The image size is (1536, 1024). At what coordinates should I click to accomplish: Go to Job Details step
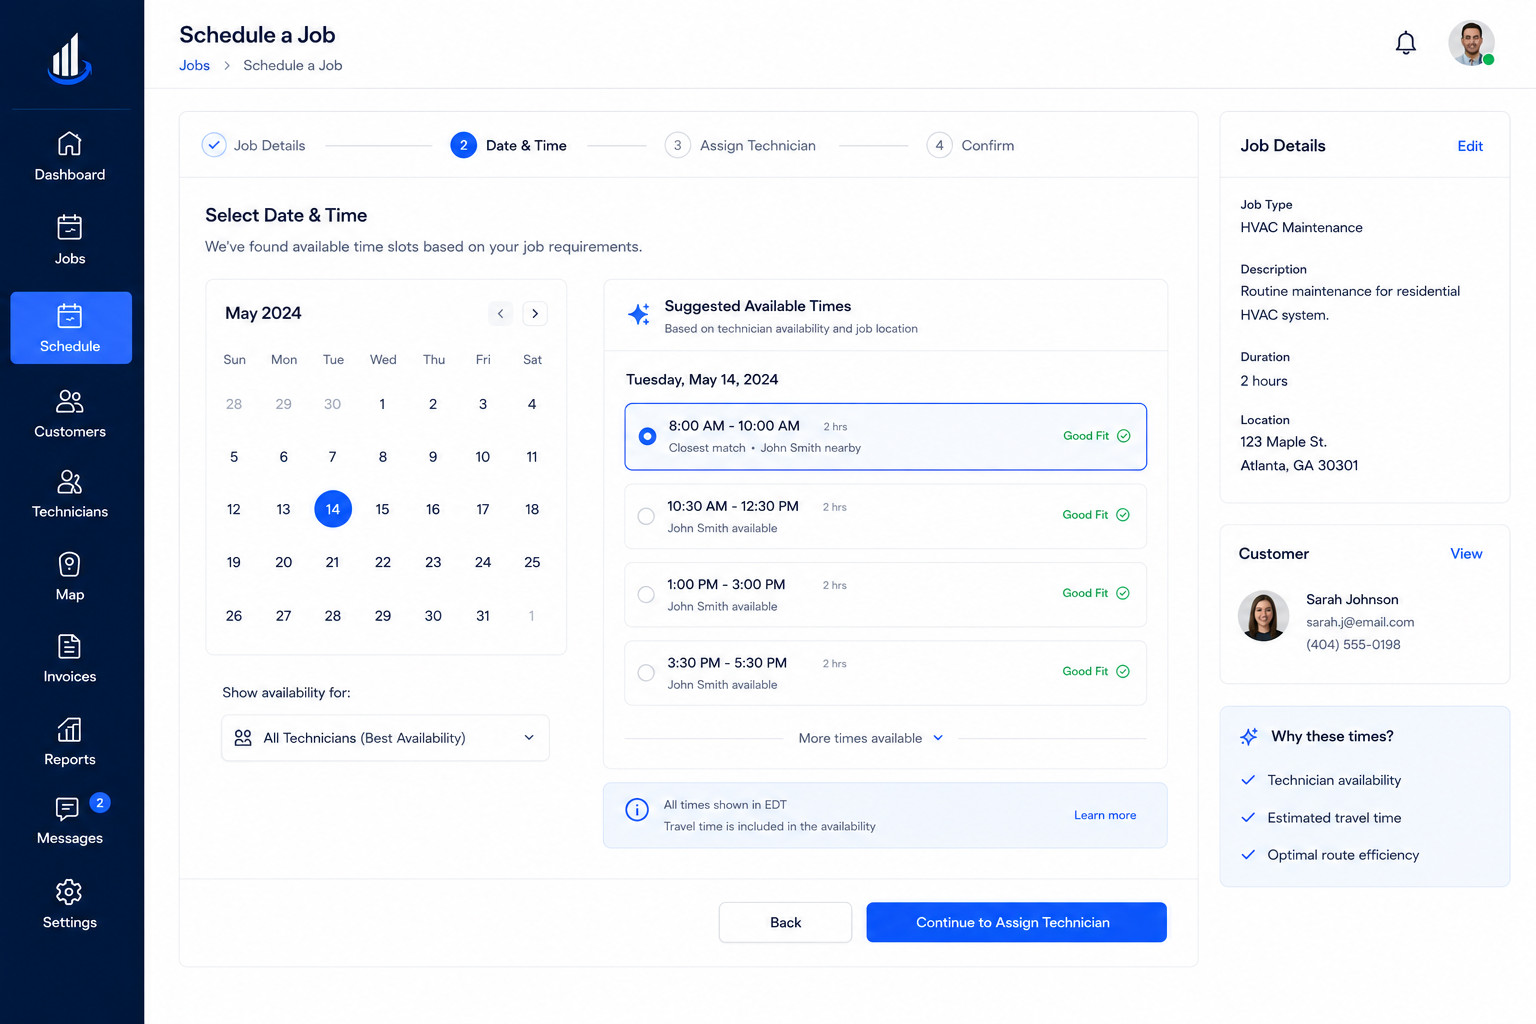[x=254, y=145]
